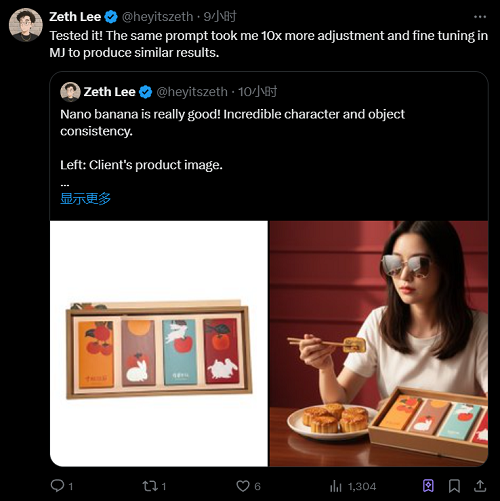The width and height of the screenshot is (500, 501).
Task: Click the 10小时 timestamp in quoted tweet
Action: point(257,92)
